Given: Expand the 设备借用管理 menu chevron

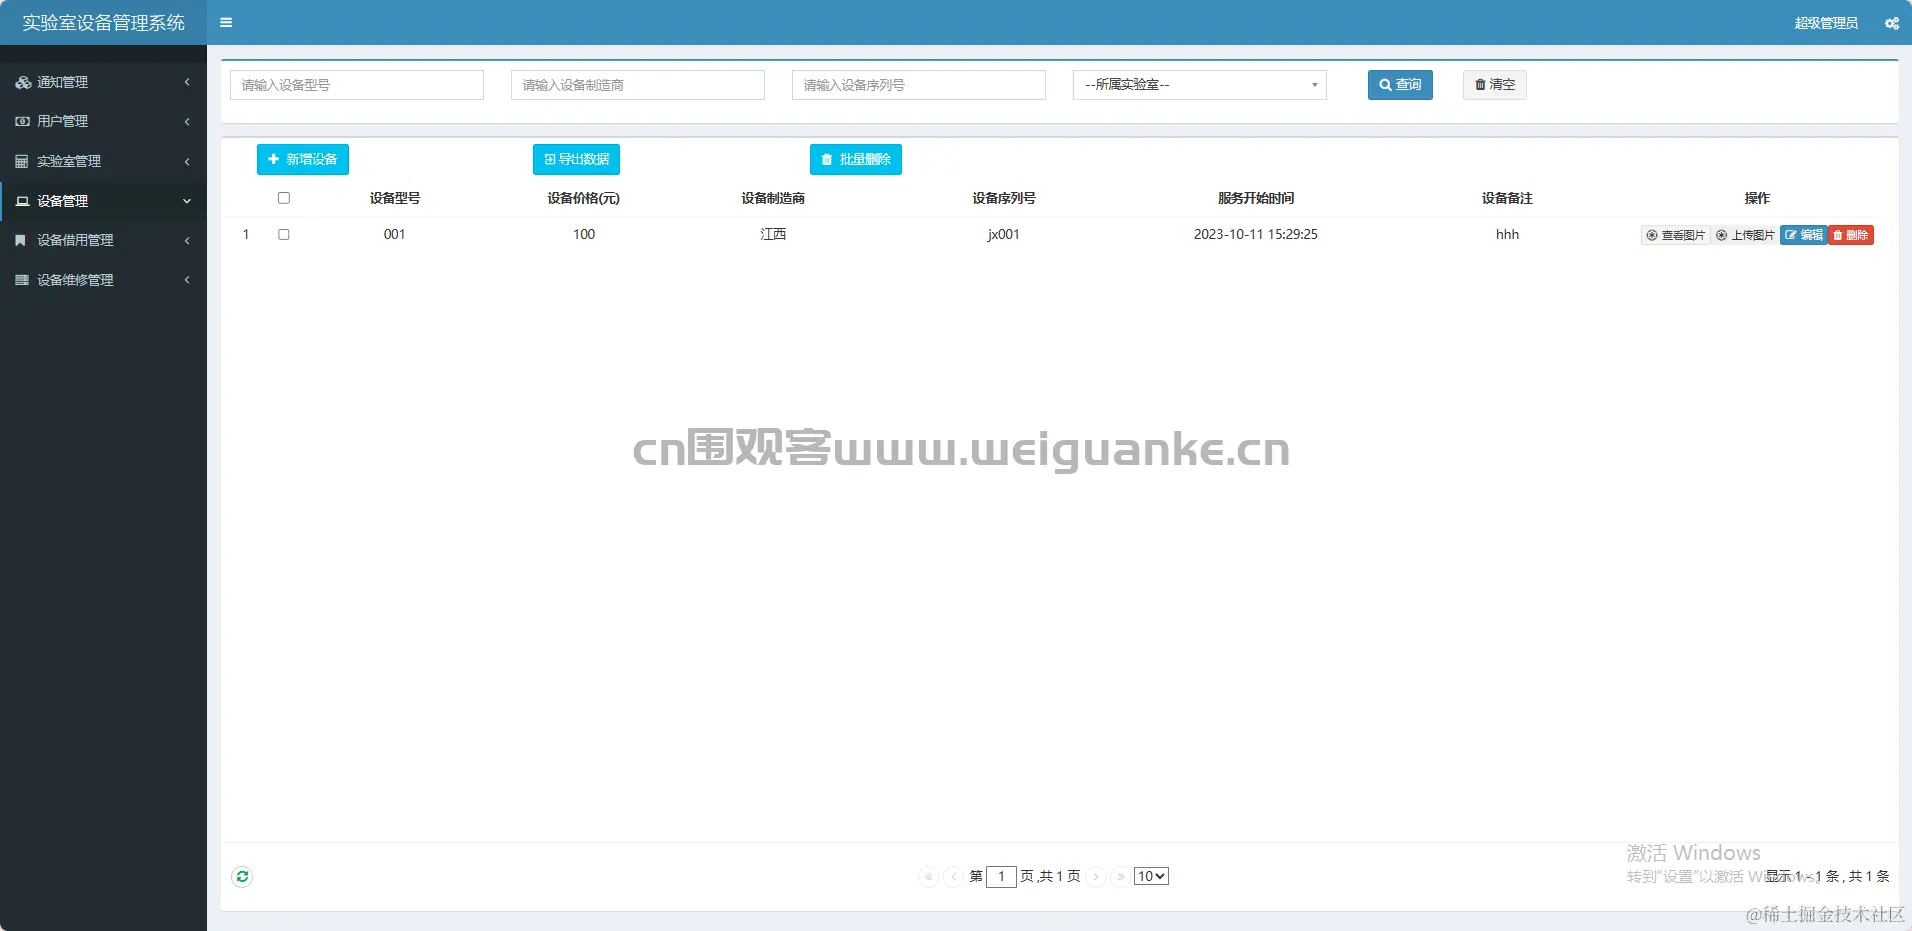Looking at the screenshot, I should coord(187,240).
